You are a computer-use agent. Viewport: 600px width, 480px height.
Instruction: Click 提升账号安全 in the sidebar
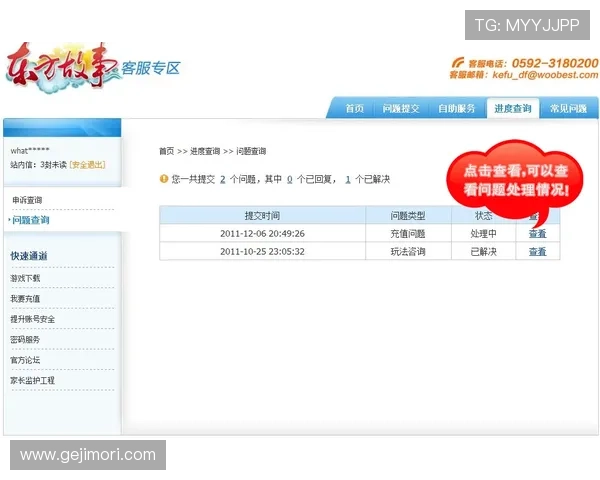coord(33,319)
